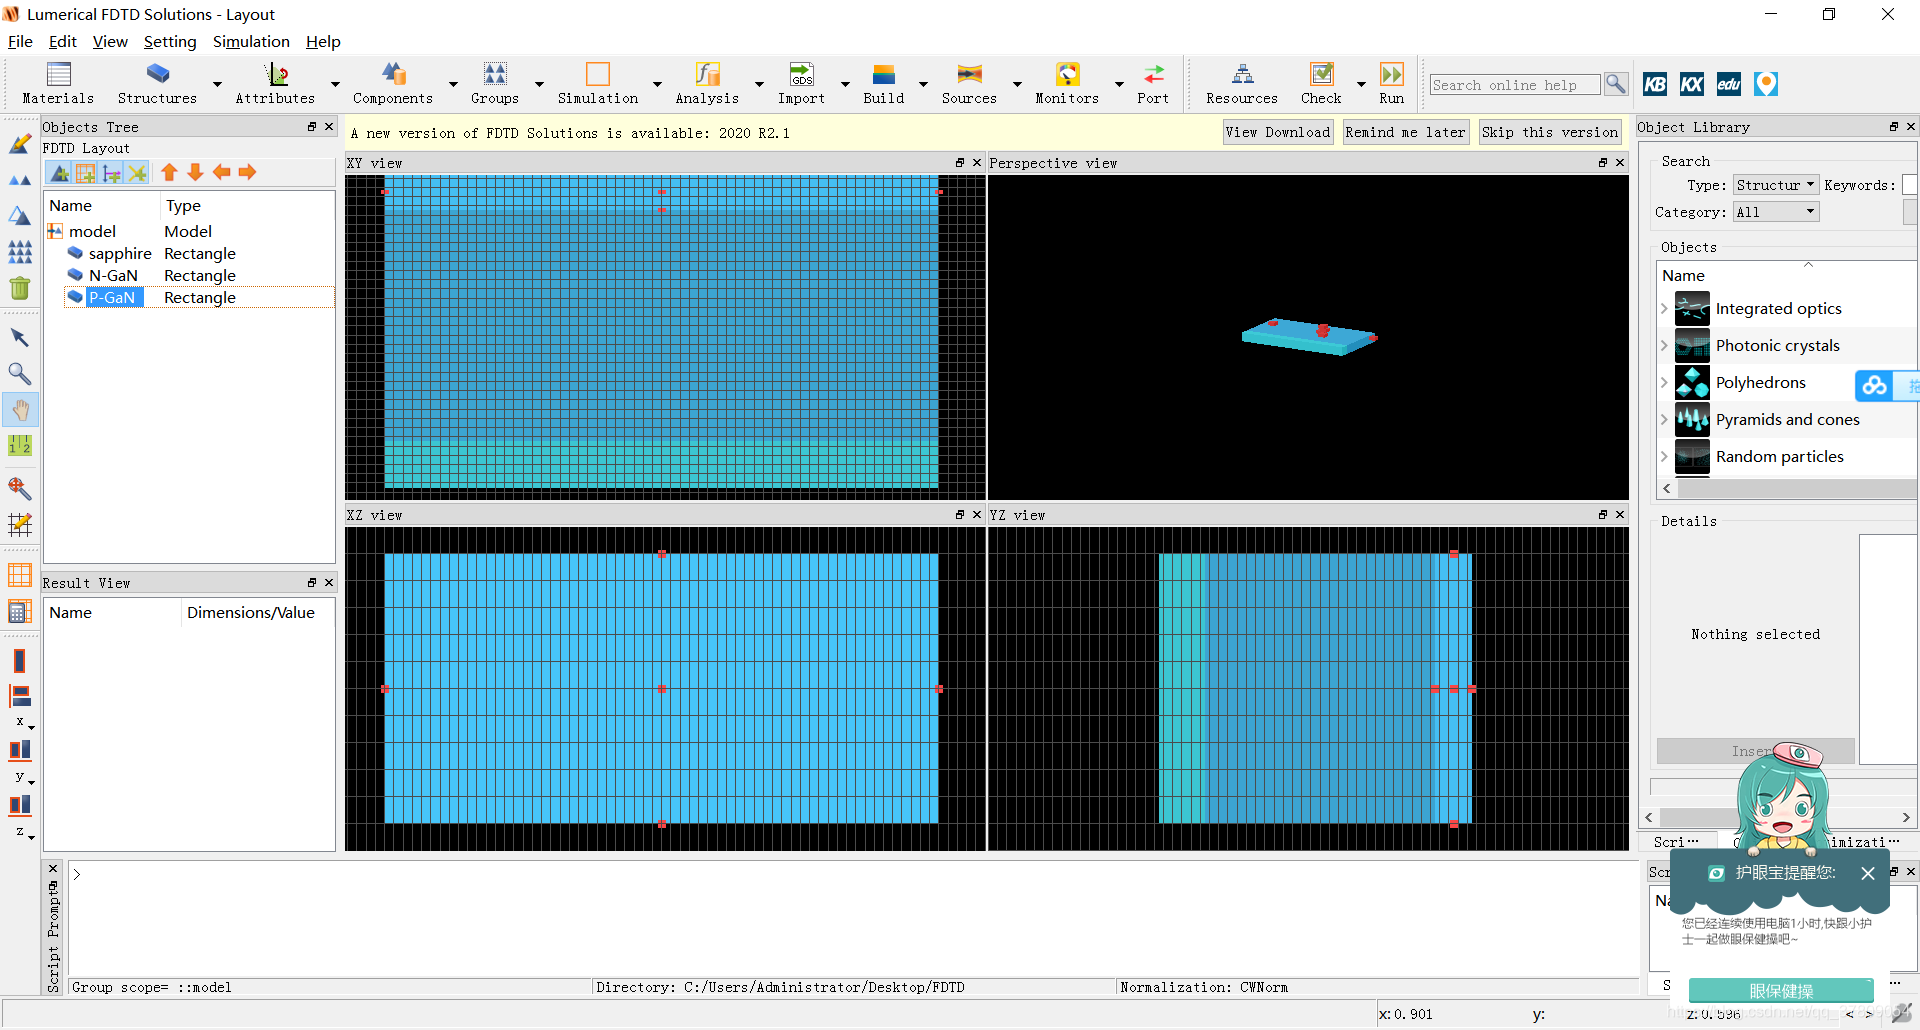The width and height of the screenshot is (1920, 1030).
Task: Click the script prompt input area
Action: tap(852, 919)
